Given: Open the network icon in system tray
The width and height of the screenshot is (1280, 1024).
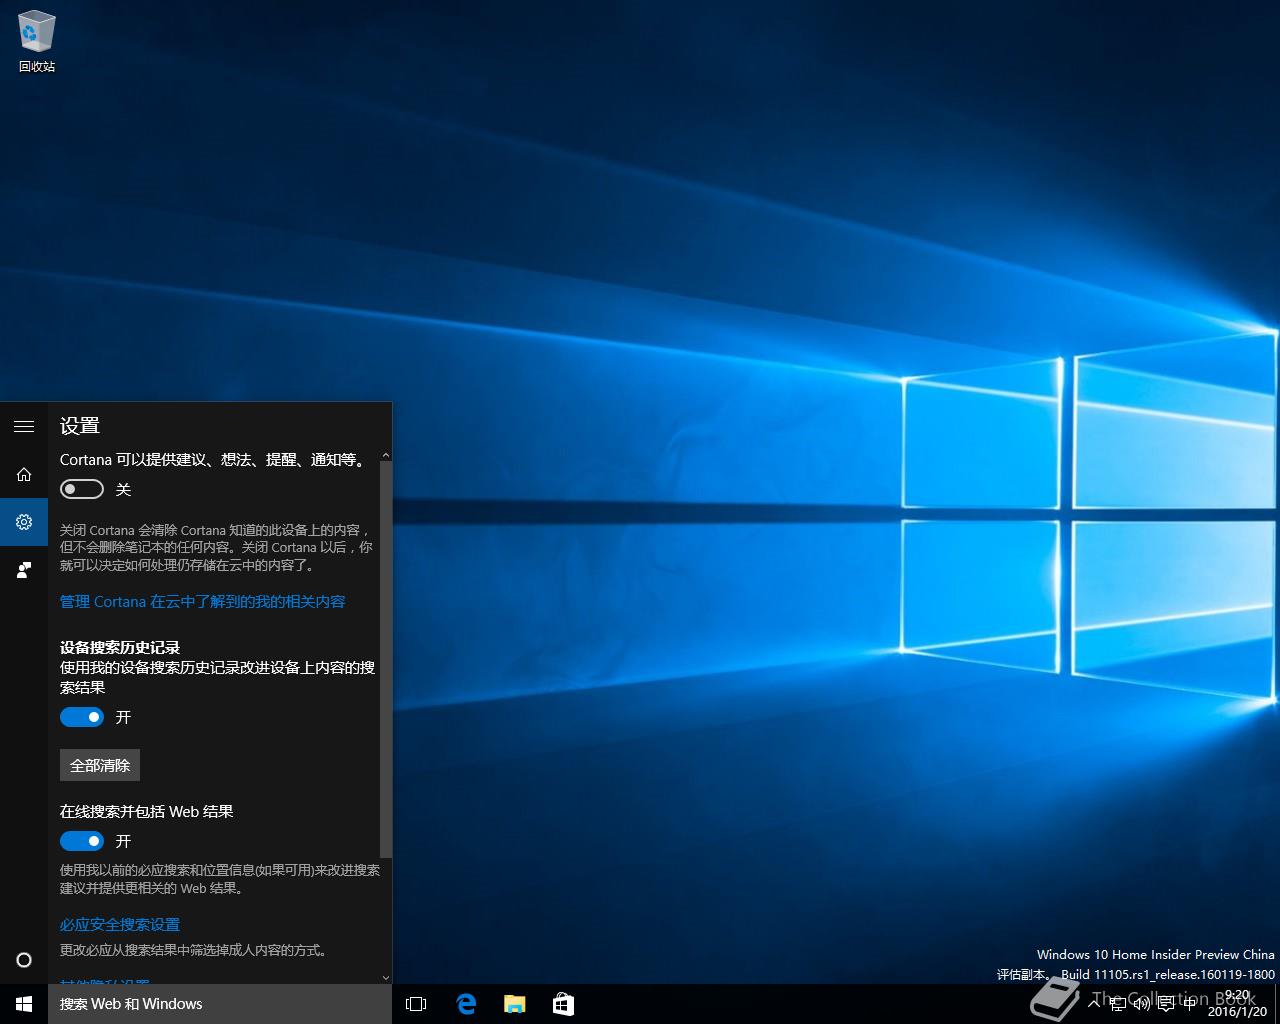Looking at the screenshot, I should click(1118, 1004).
